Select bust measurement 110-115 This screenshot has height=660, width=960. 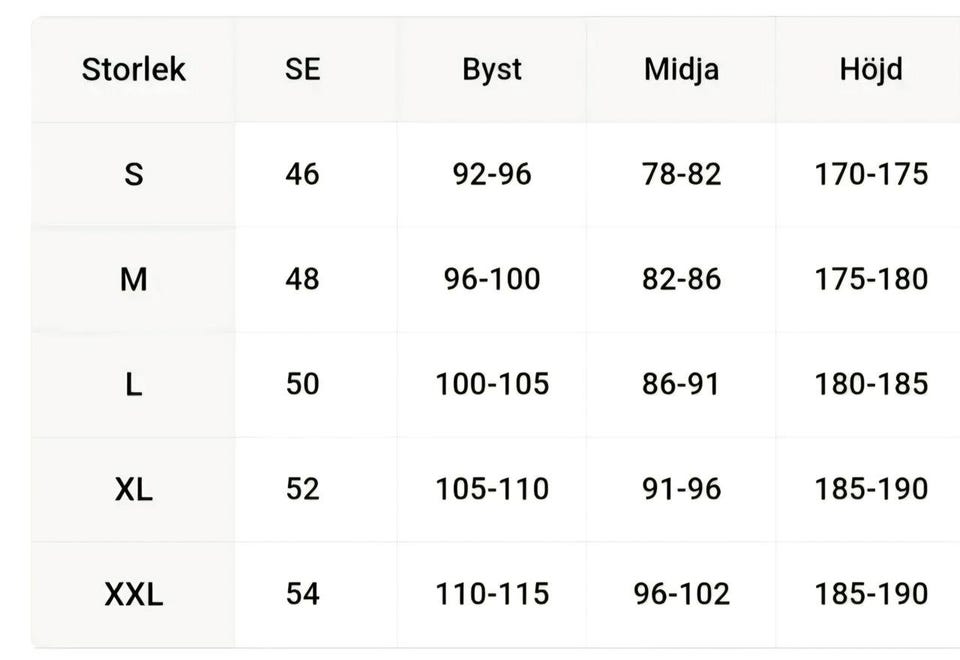pos(492,594)
